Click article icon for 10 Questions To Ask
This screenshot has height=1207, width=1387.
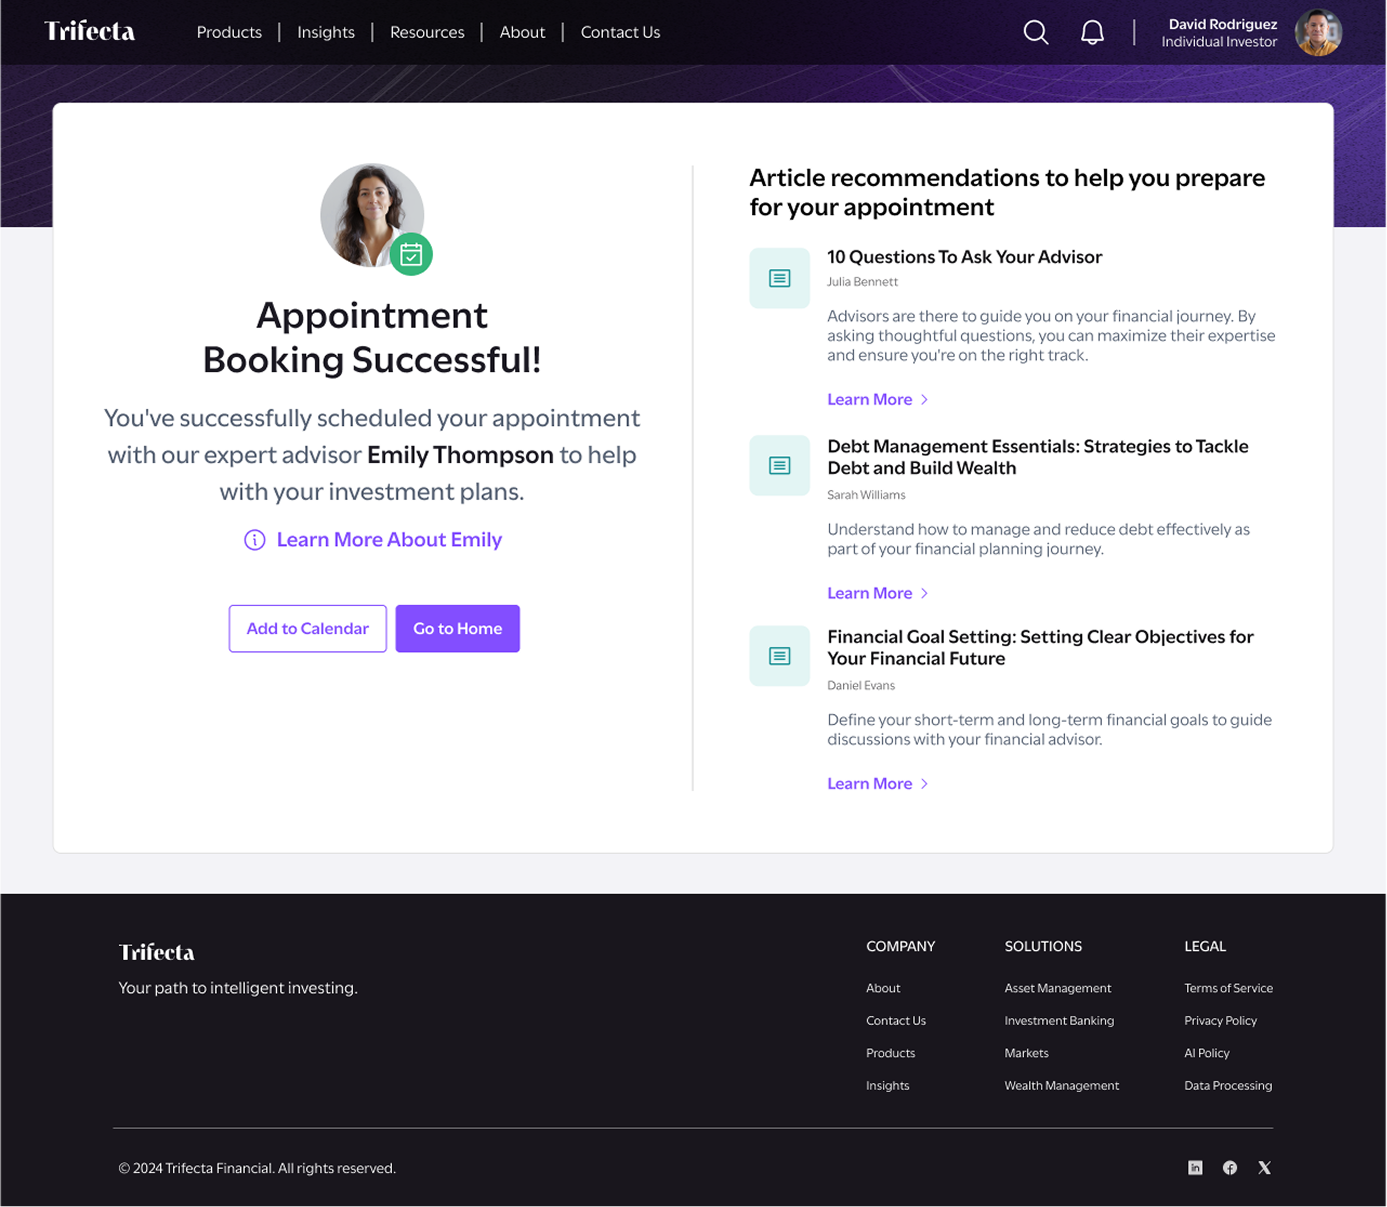[x=779, y=278]
